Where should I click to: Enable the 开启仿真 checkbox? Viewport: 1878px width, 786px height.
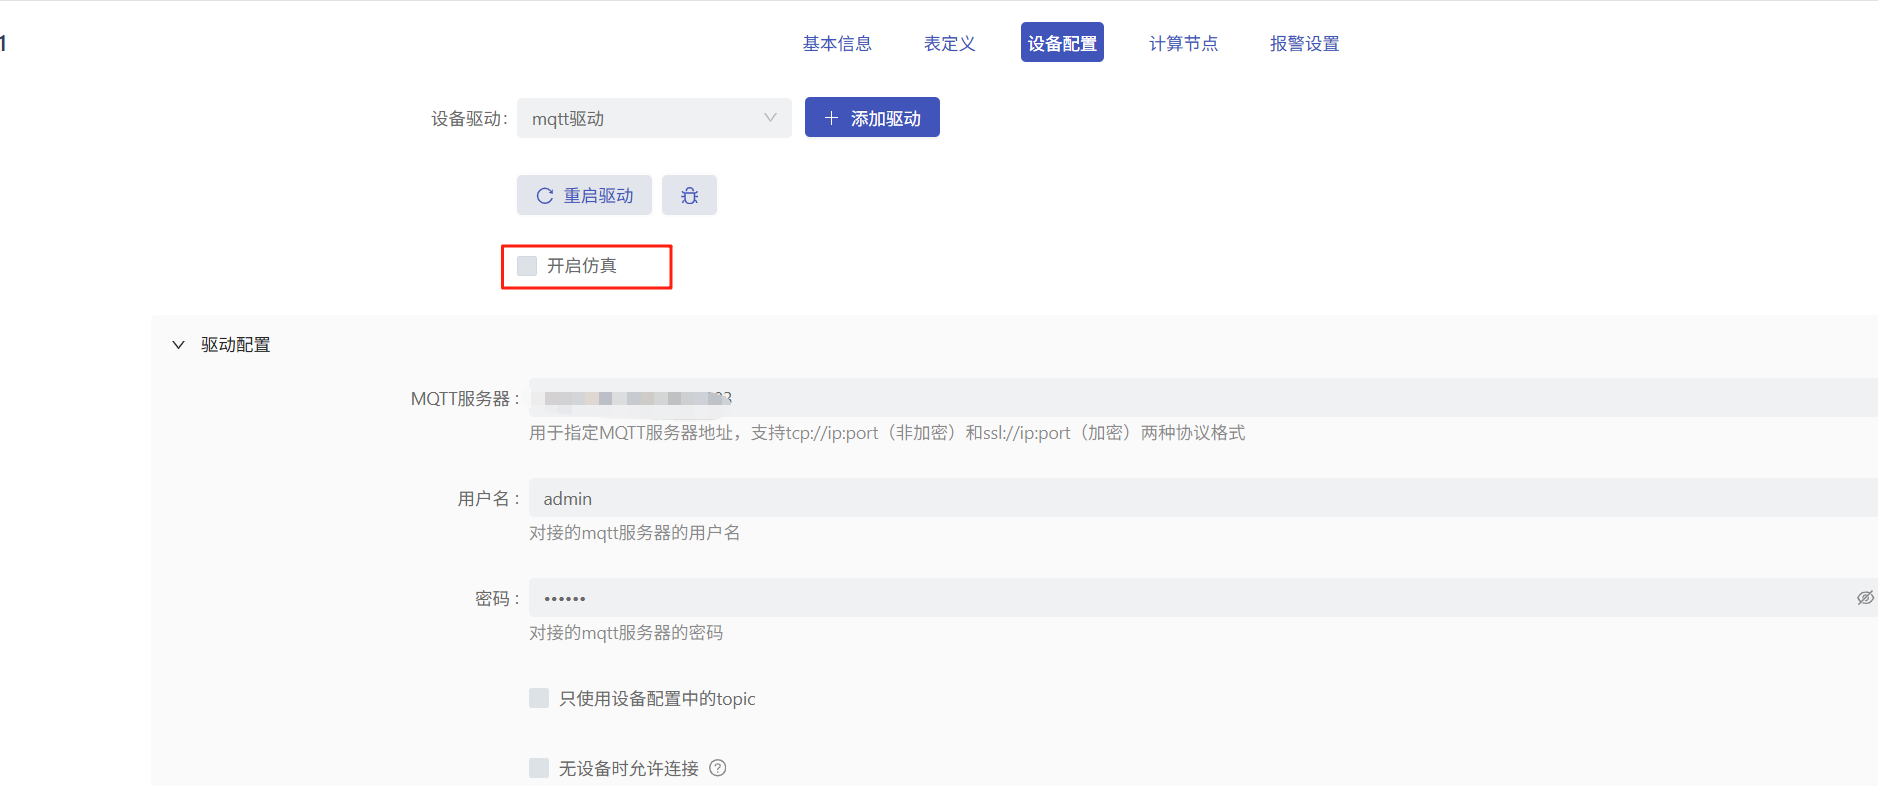tap(527, 266)
